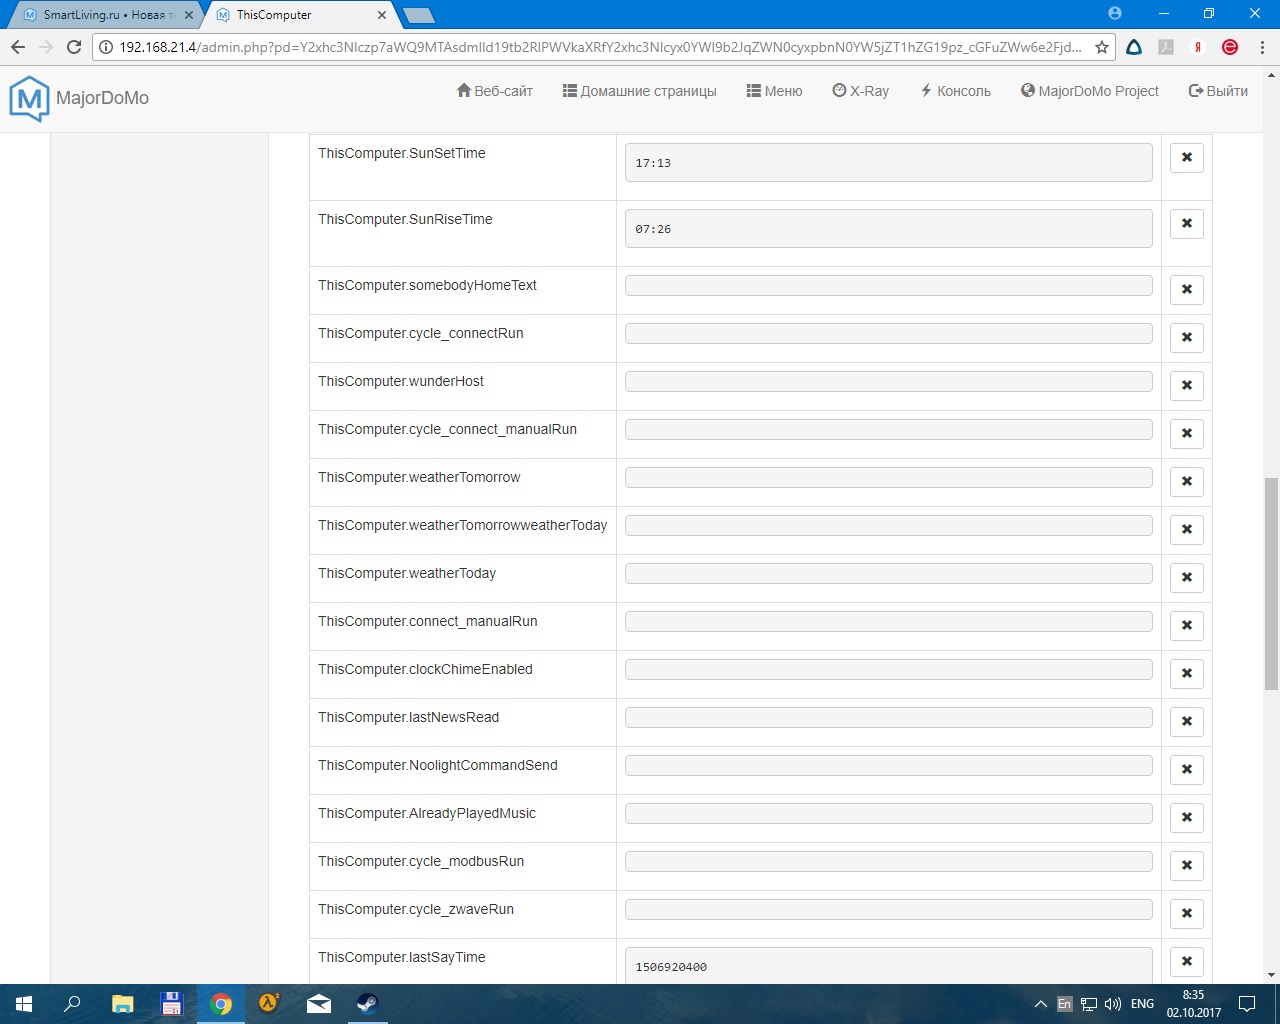Open File Explorer from the taskbar
The image size is (1280, 1024).
pyautogui.click(x=122, y=1004)
